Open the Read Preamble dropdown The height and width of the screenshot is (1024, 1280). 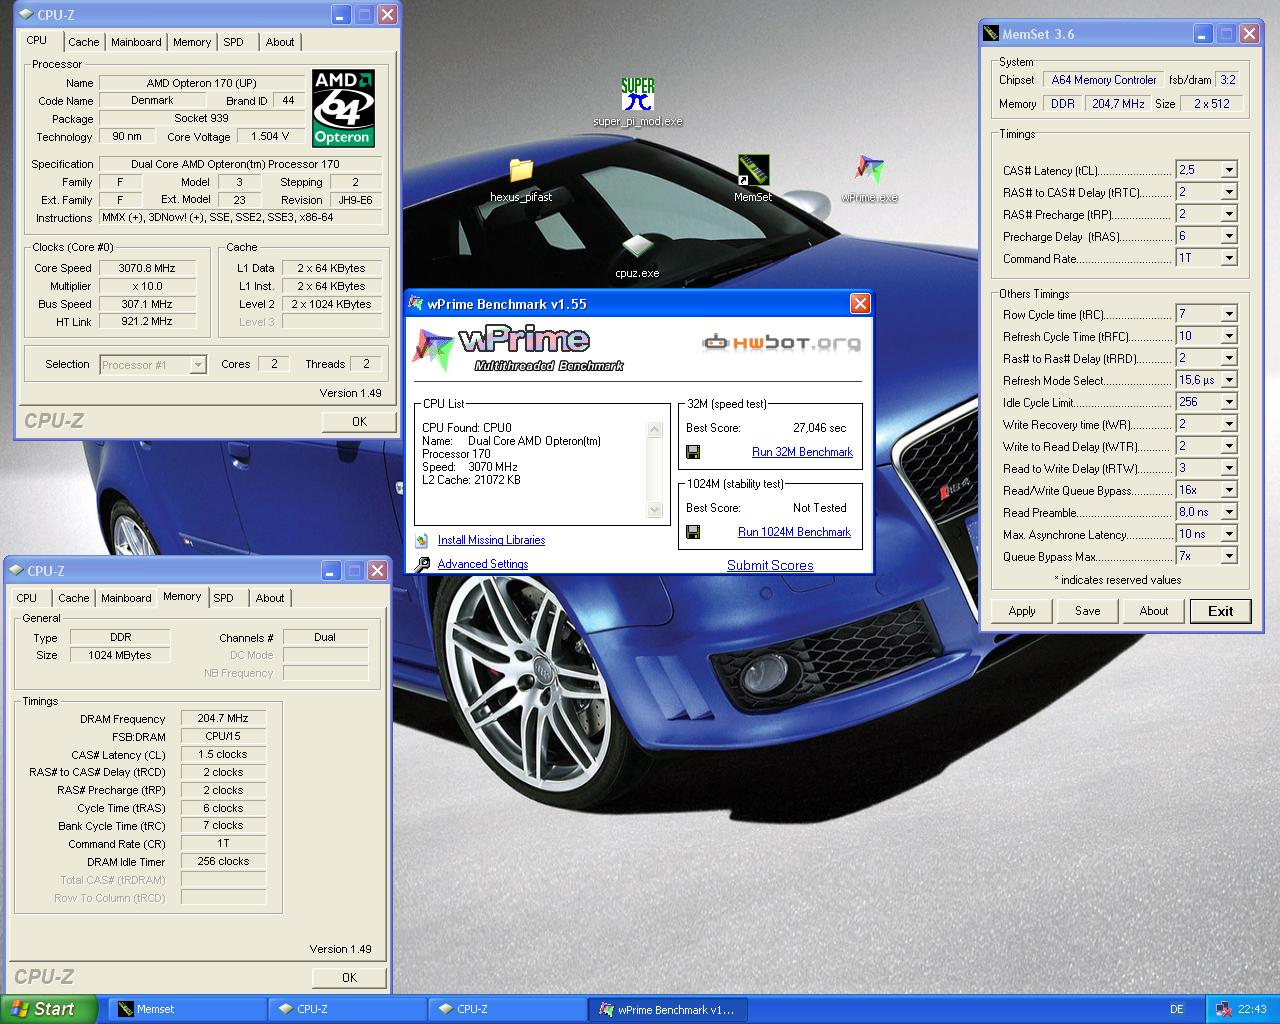coord(1229,512)
